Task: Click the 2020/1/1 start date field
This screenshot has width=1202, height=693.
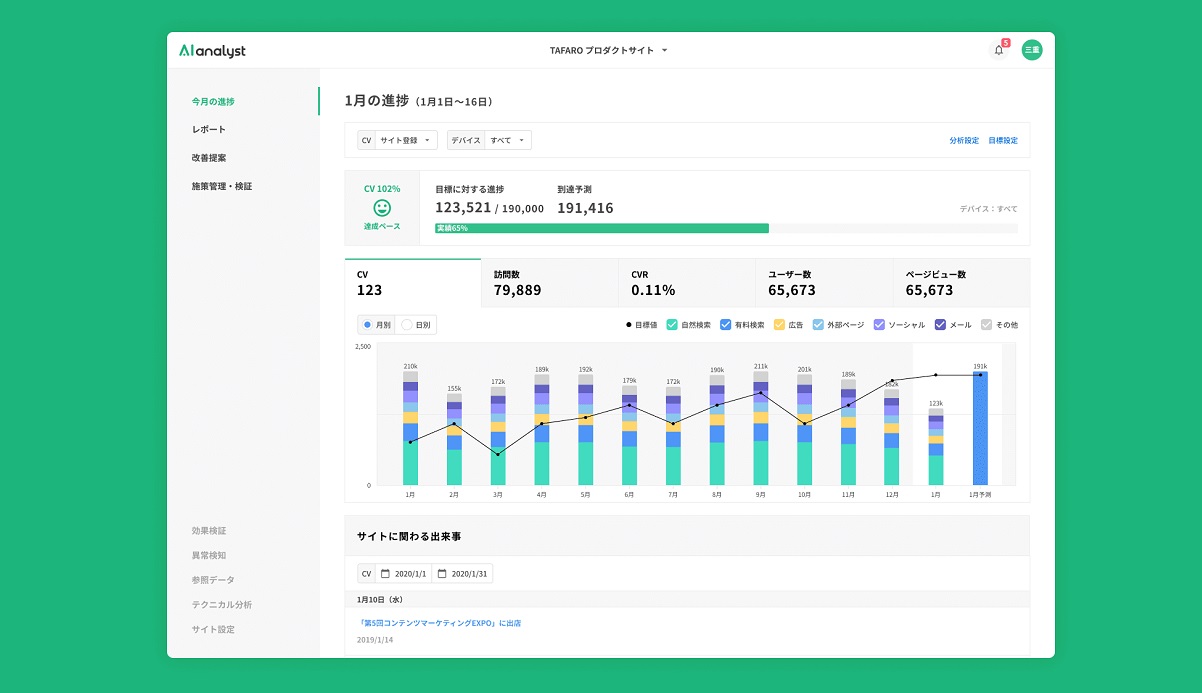Action: (x=404, y=574)
